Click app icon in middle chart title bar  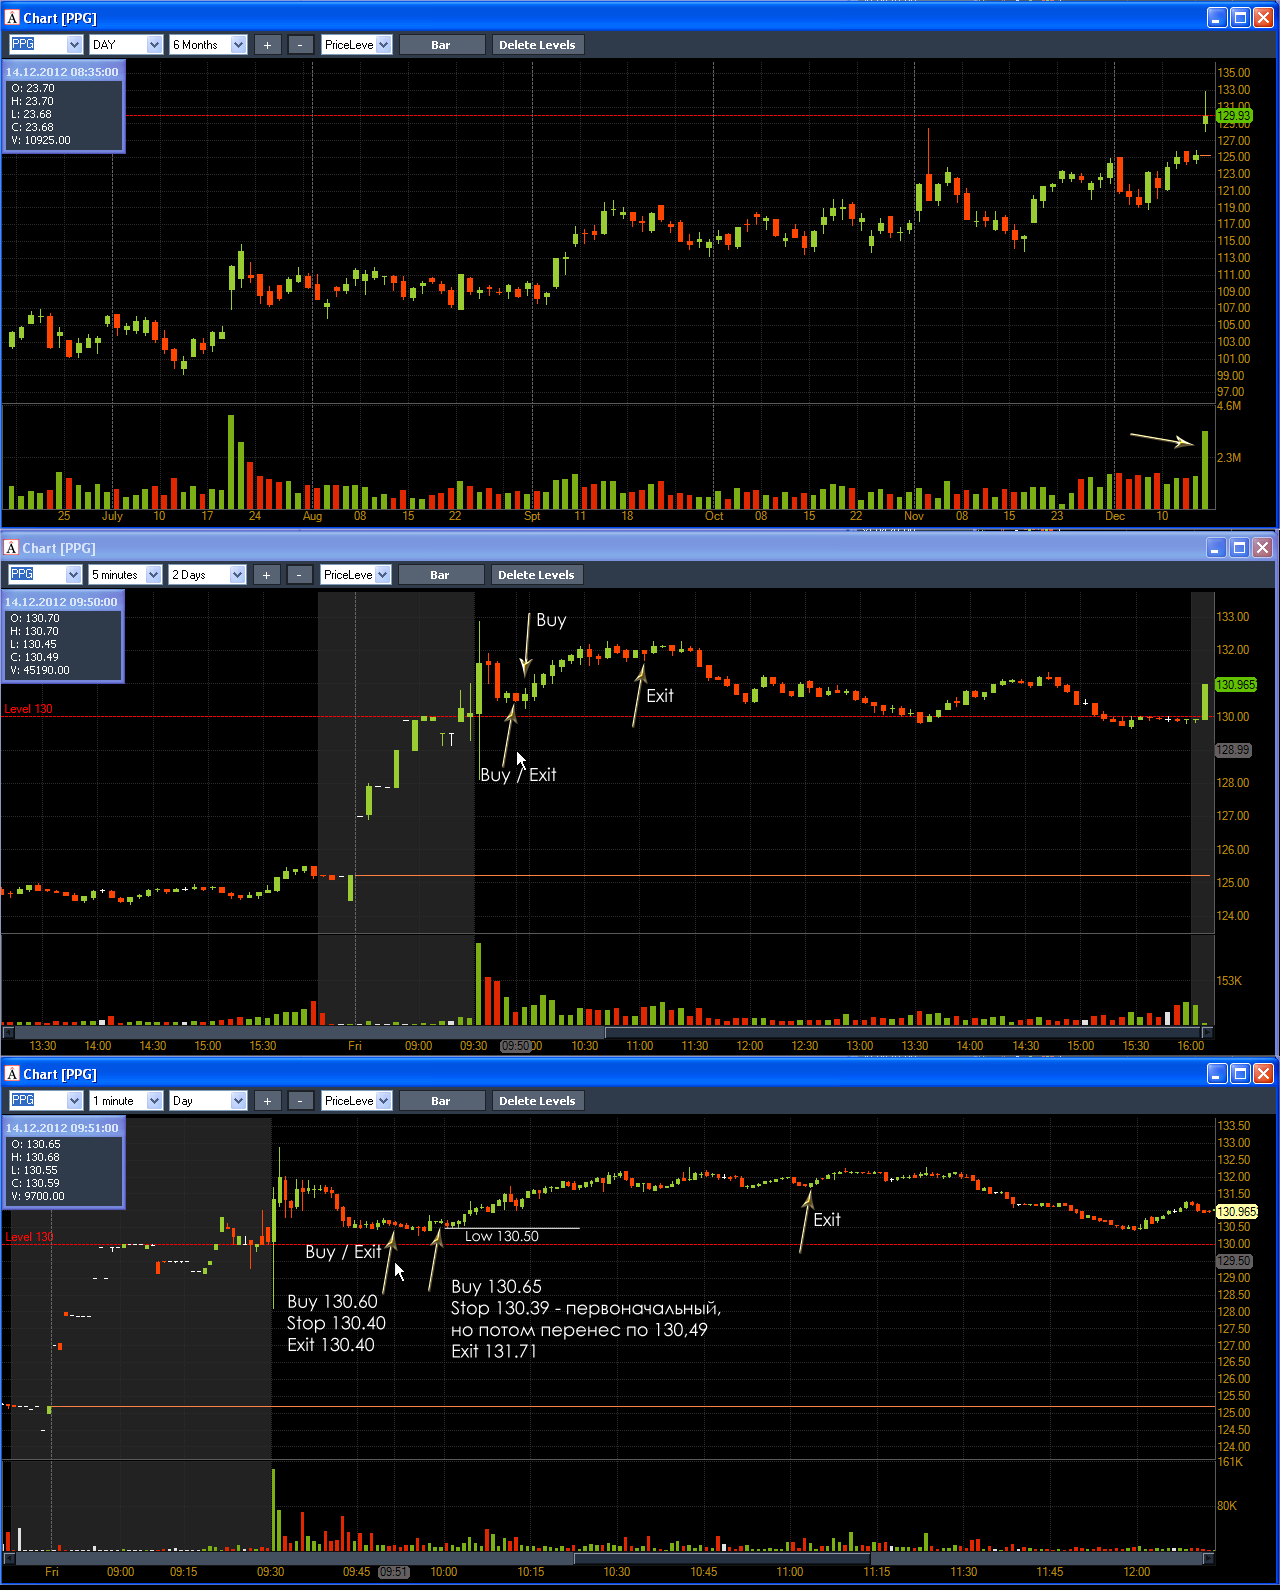(12, 548)
